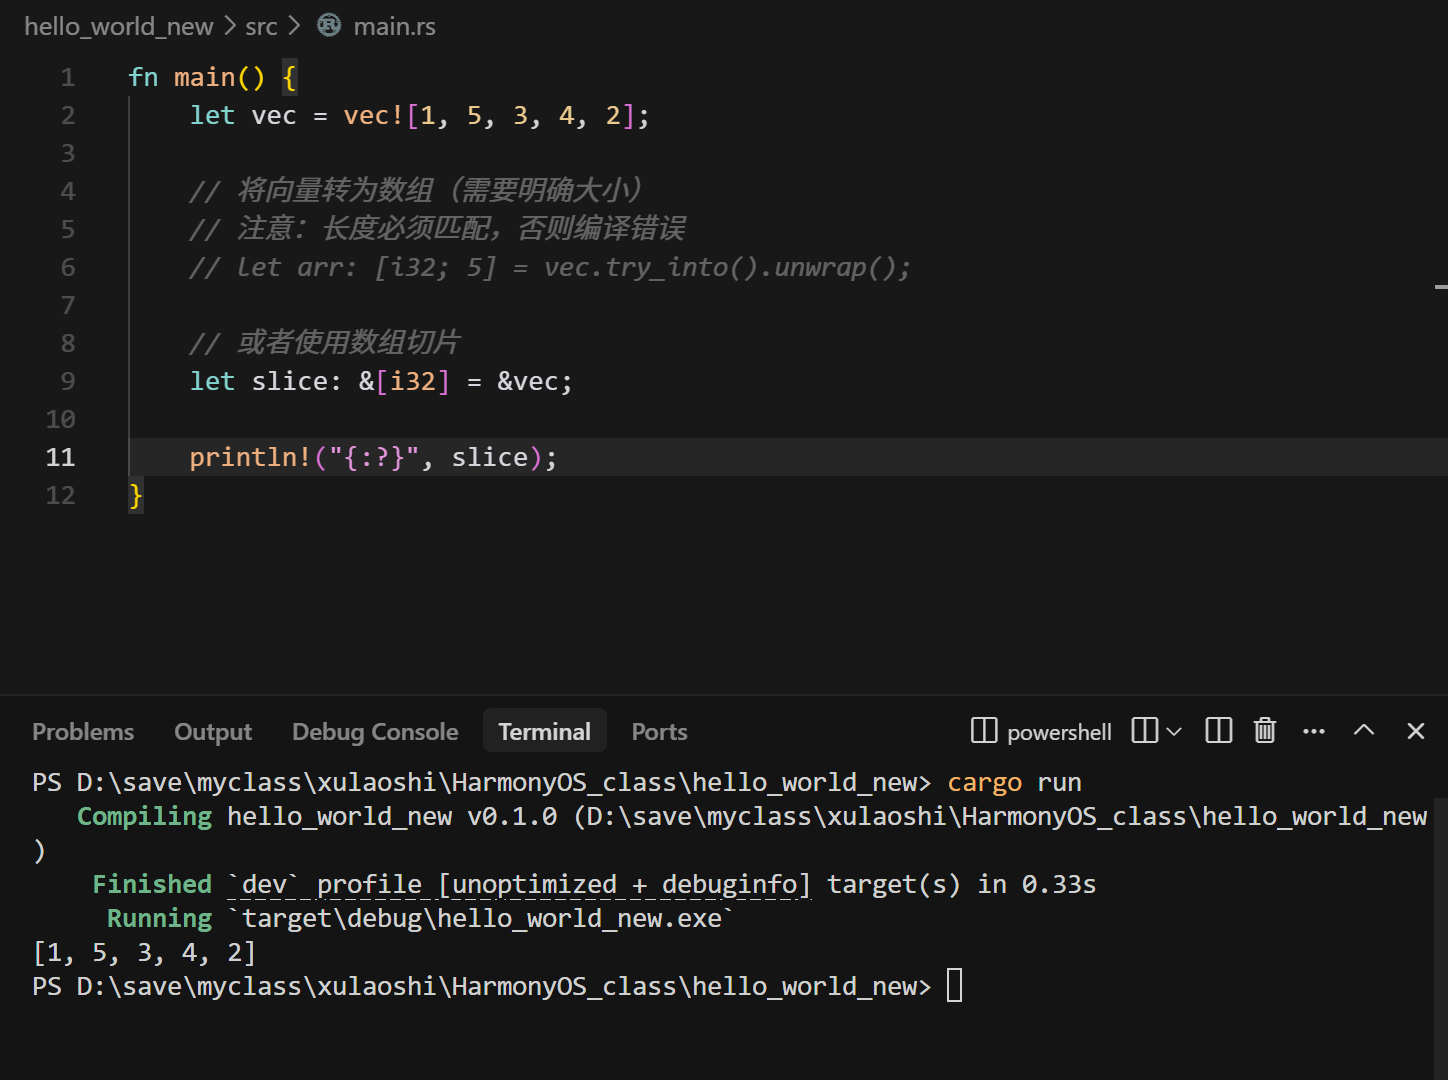Click the main.rs breadcrumb item
Image resolution: width=1448 pixels, height=1080 pixels.
[x=394, y=26]
